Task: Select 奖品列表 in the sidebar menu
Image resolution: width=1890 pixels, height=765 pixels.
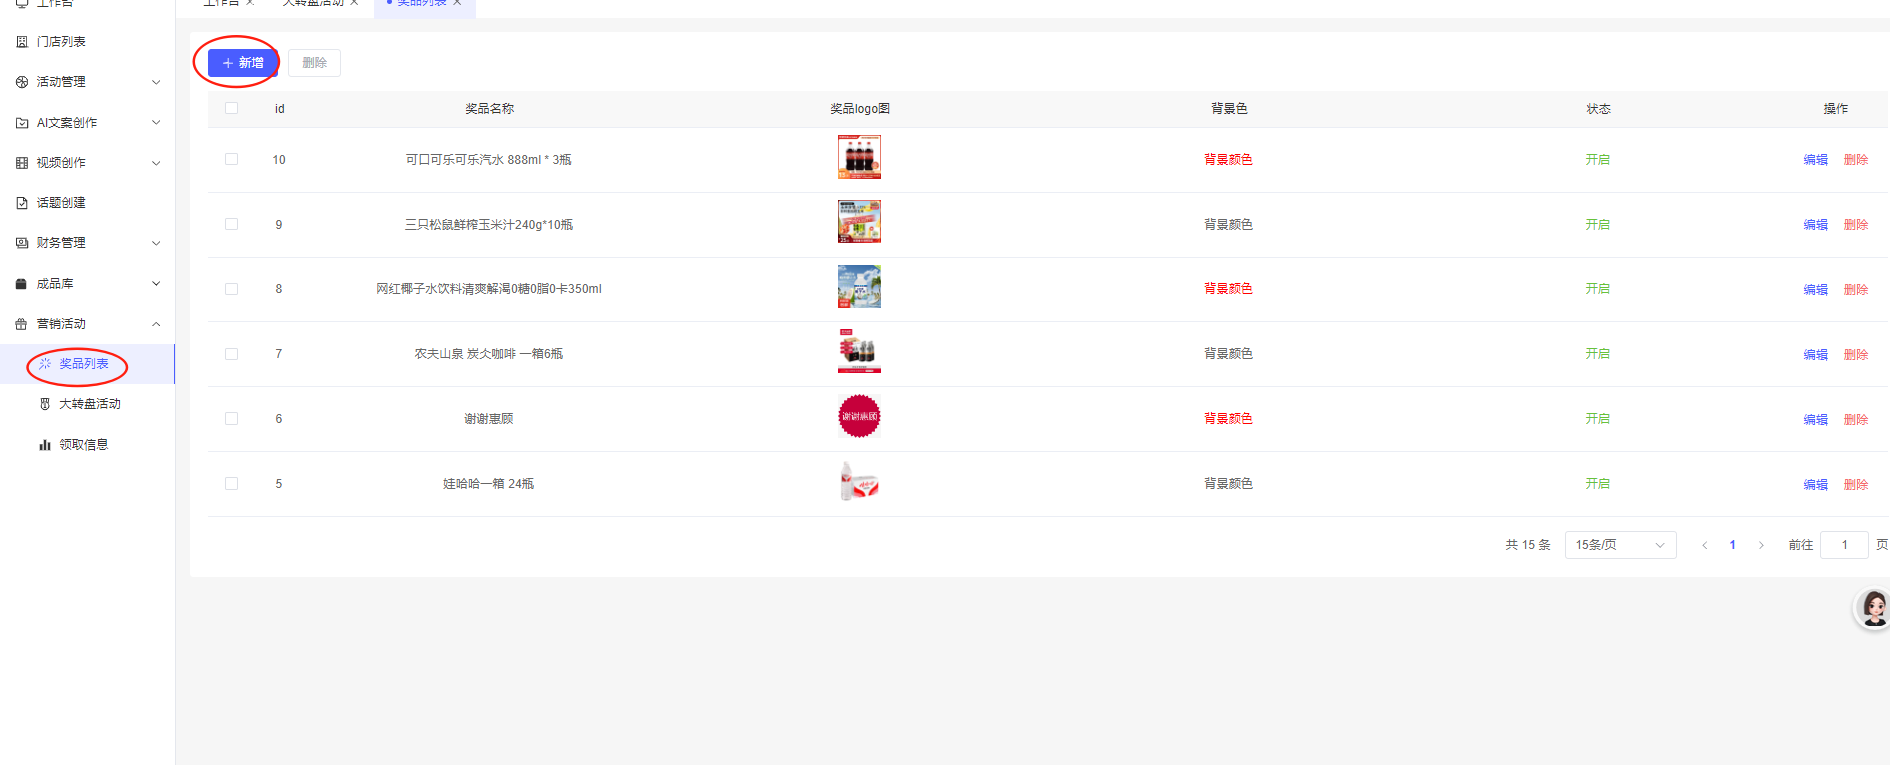Action: pos(83,364)
